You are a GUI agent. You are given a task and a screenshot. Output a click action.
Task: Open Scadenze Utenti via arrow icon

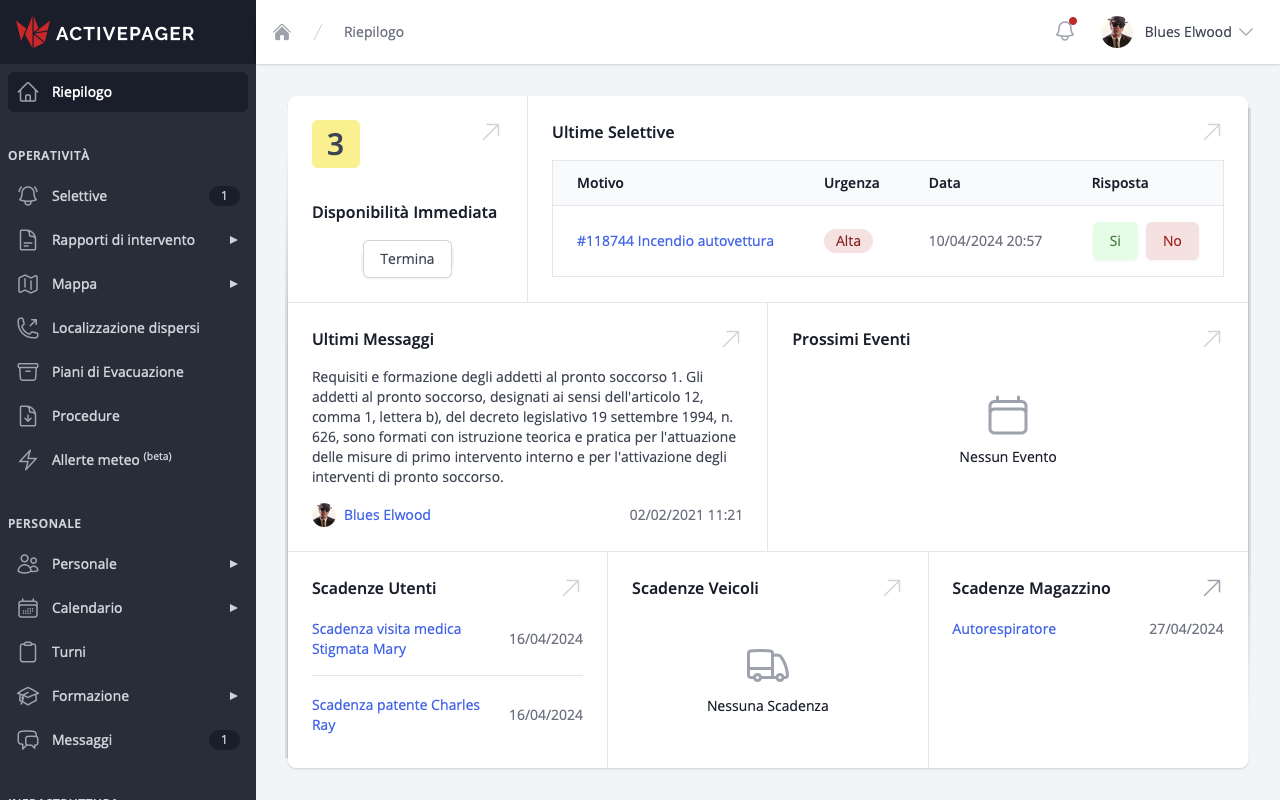click(x=571, y=588)
